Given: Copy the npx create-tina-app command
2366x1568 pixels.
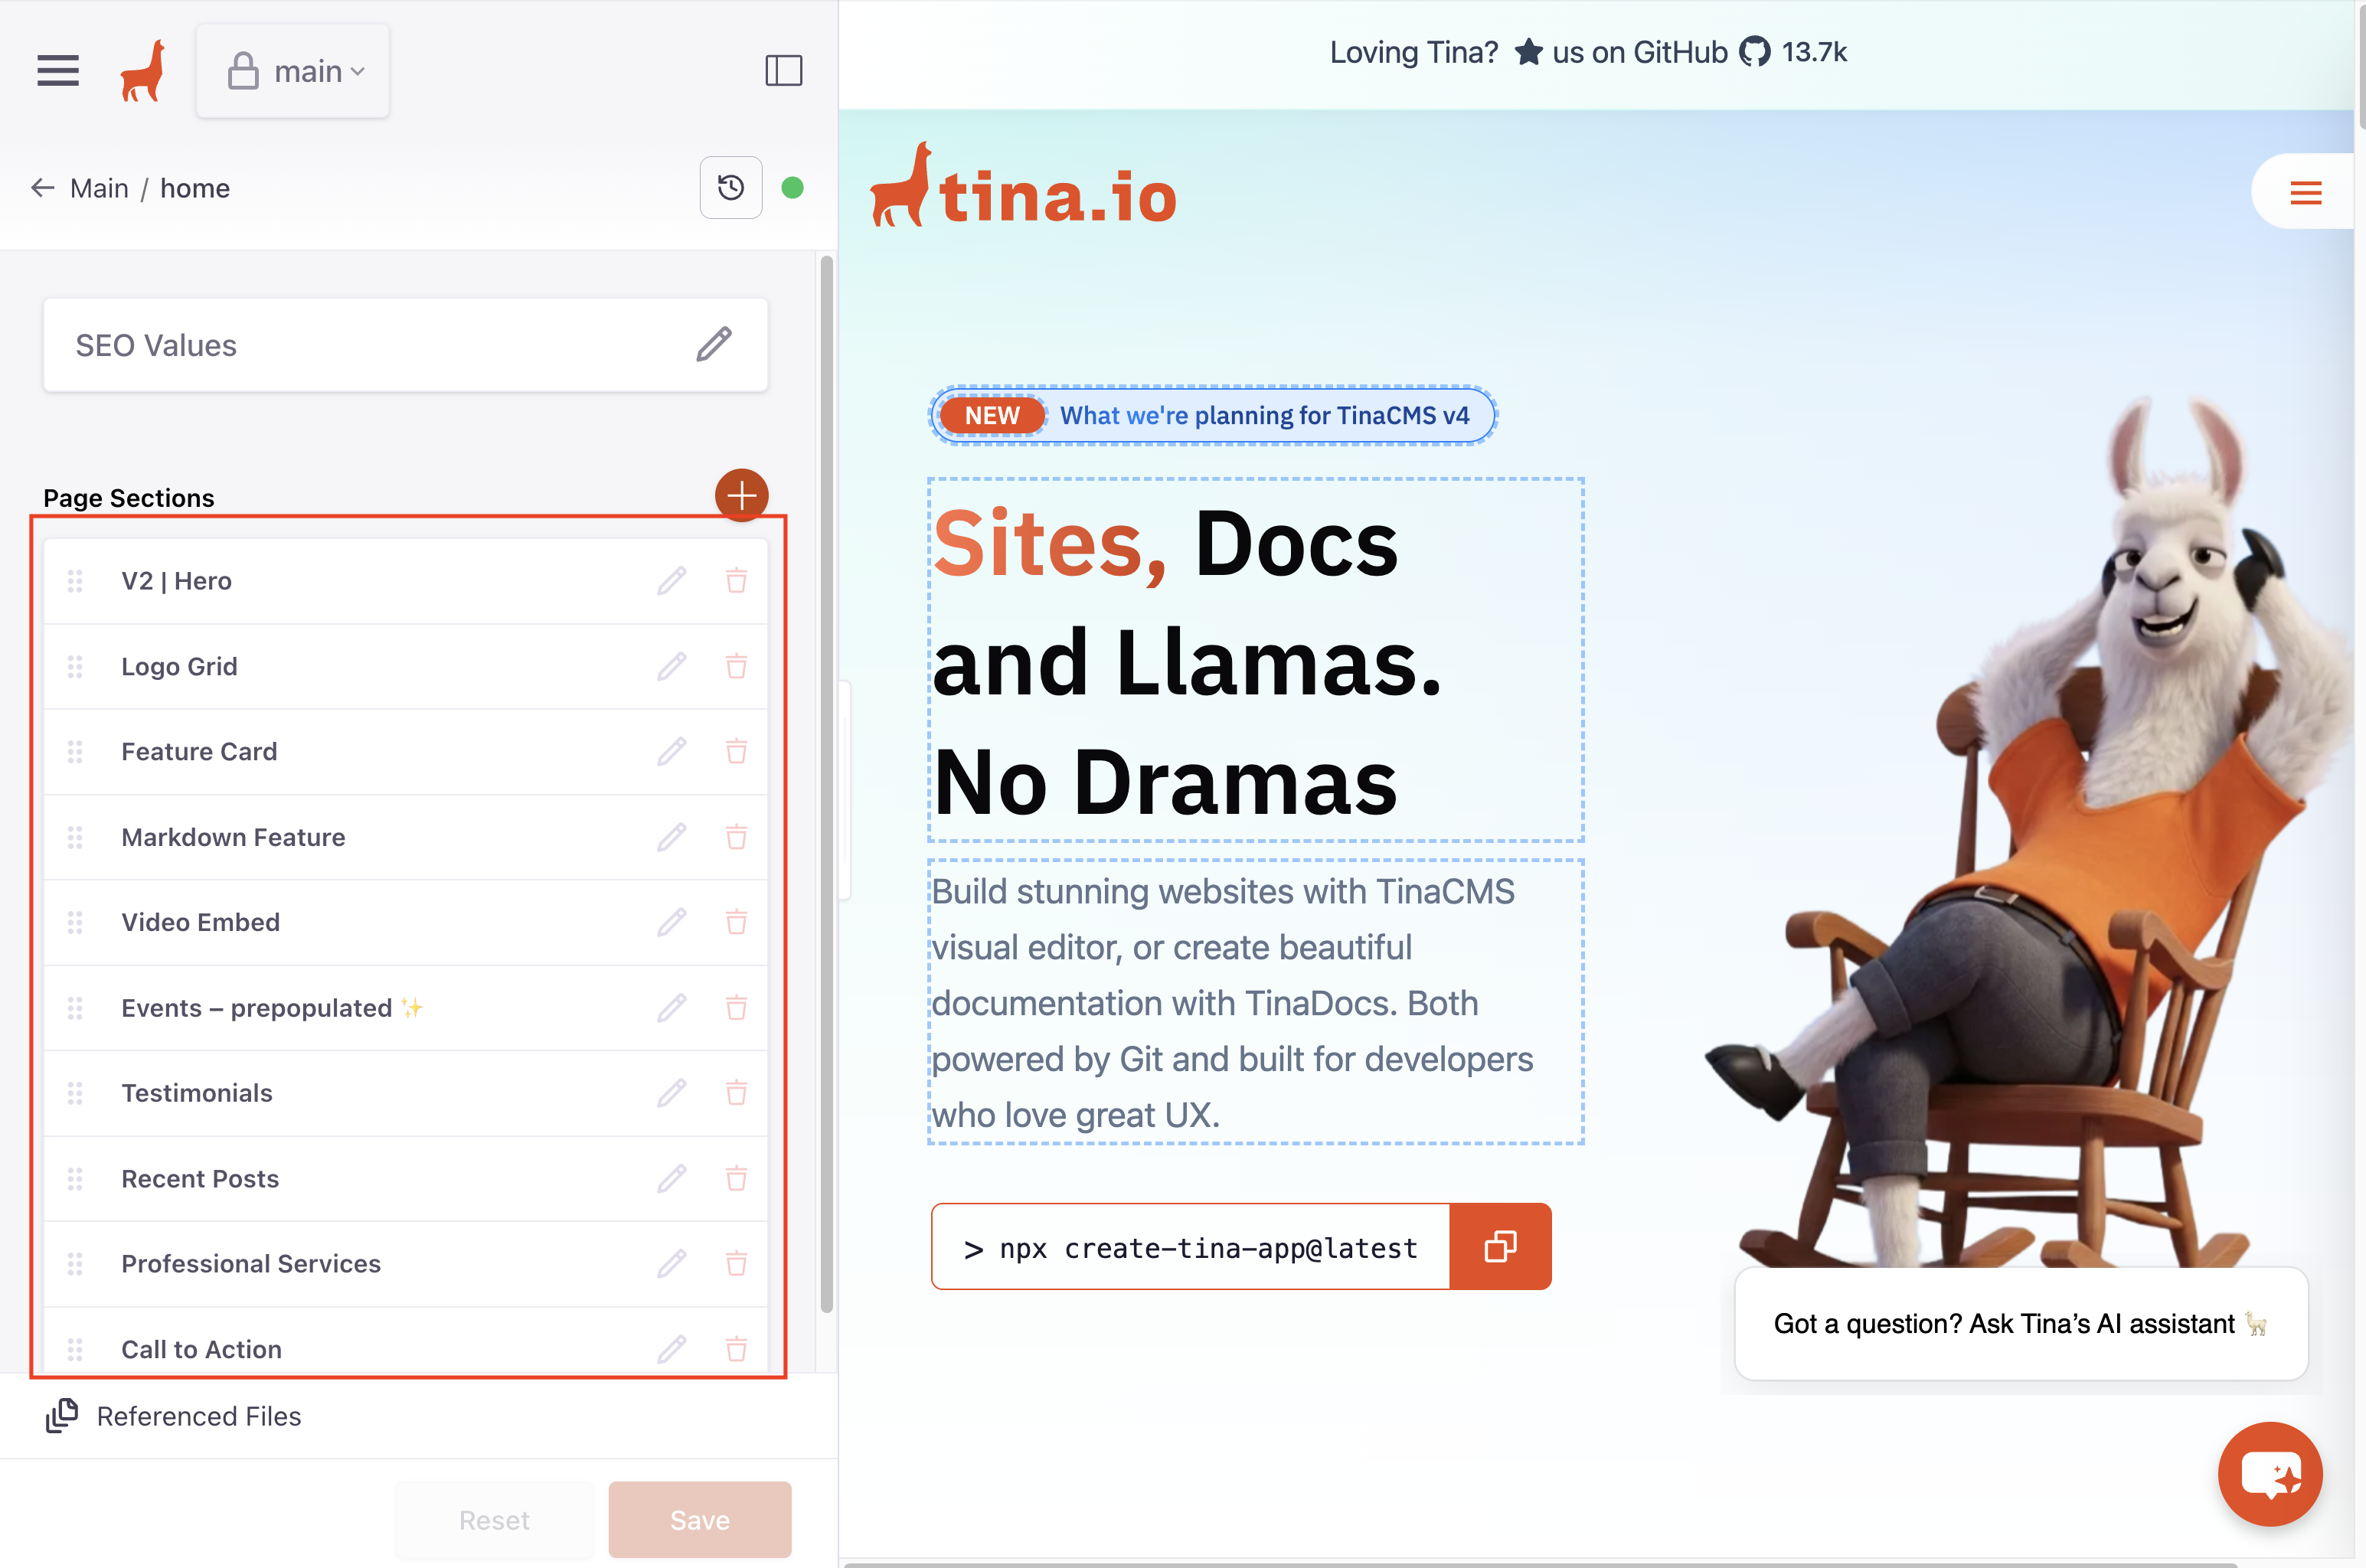Looking at the screenshot, I should [1500, 1247].
